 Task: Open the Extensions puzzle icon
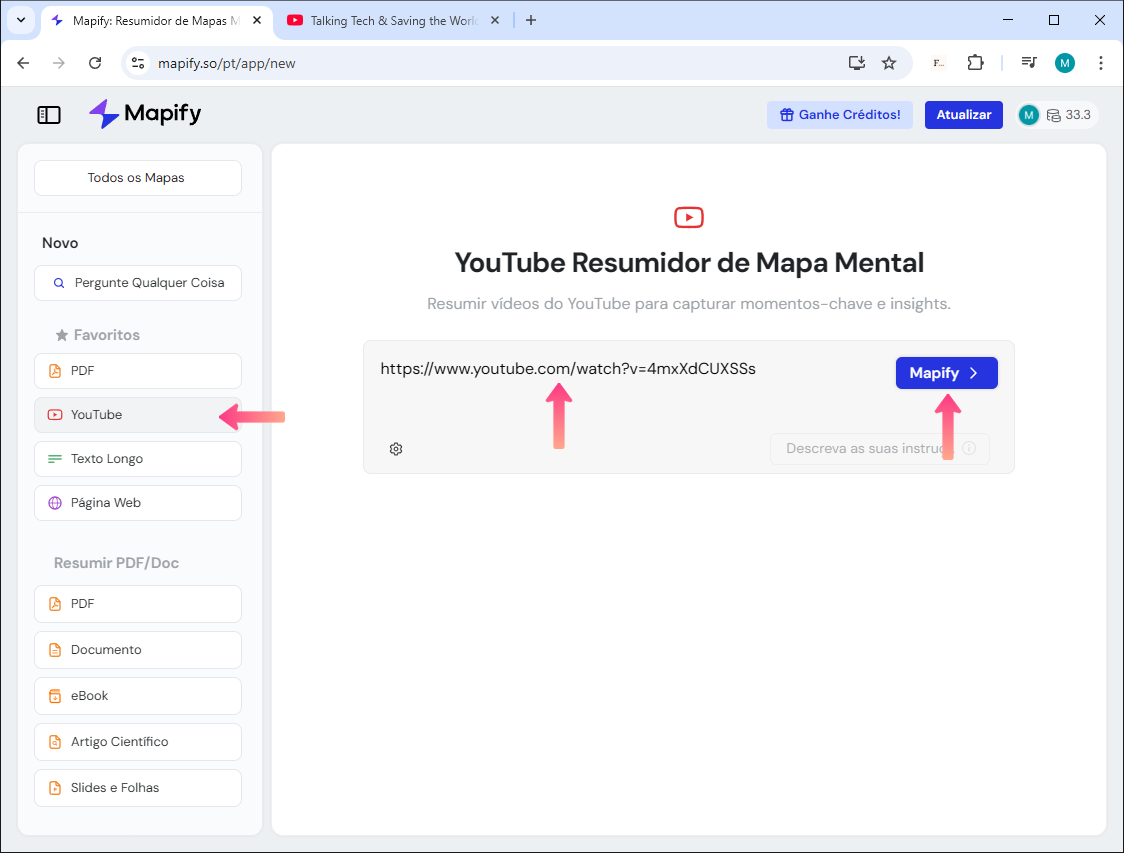[975, 63]
